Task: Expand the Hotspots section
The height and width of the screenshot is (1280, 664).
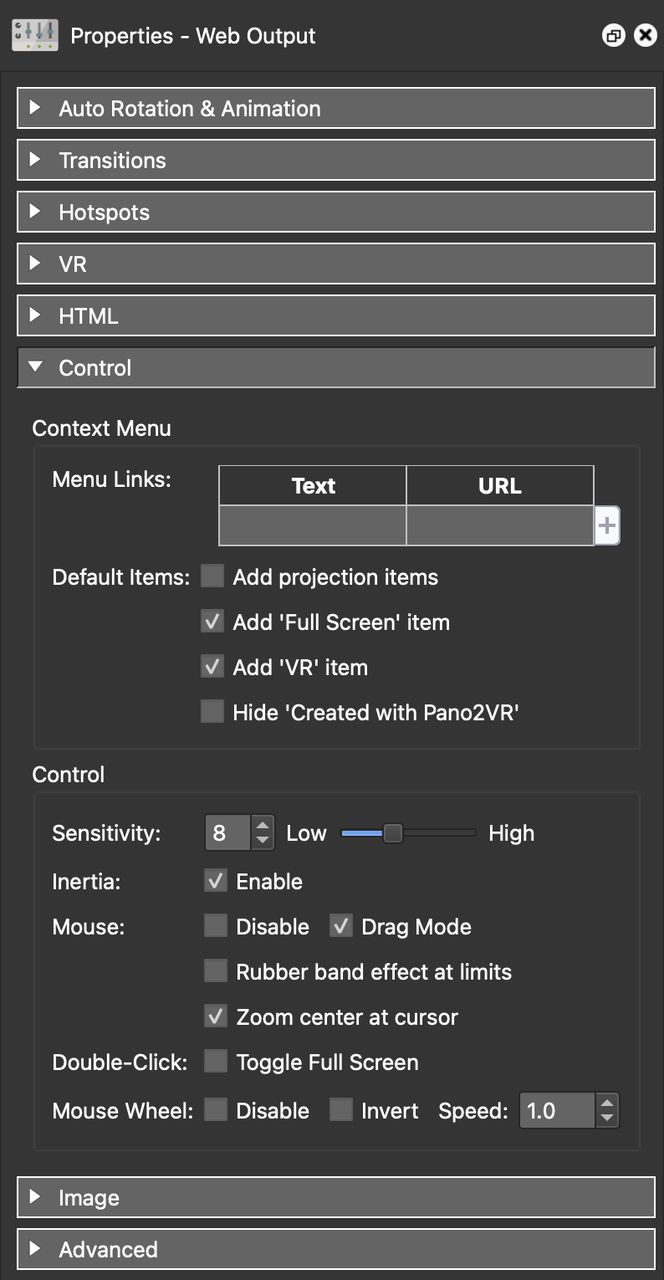Action: click(336, 212)
